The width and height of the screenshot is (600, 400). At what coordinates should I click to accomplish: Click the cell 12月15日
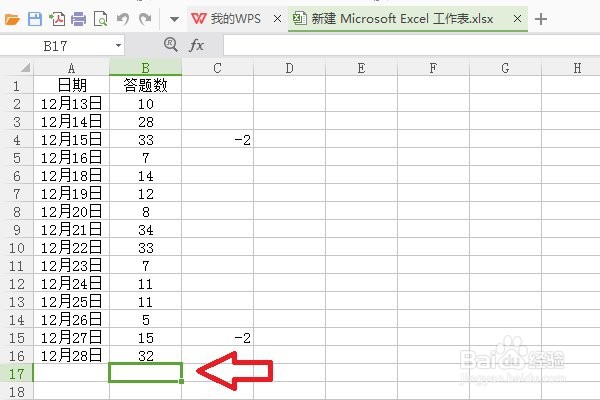pos(72,139)
